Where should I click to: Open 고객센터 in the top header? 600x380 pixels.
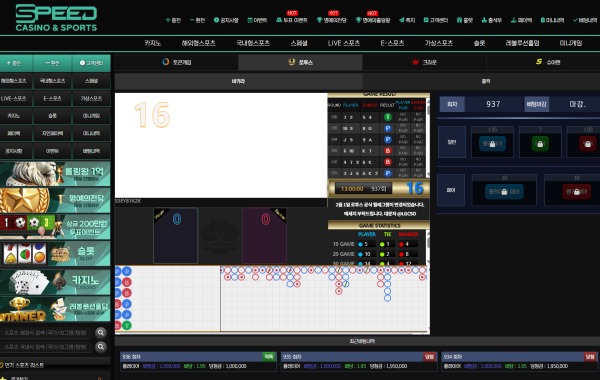click(435, 20)
